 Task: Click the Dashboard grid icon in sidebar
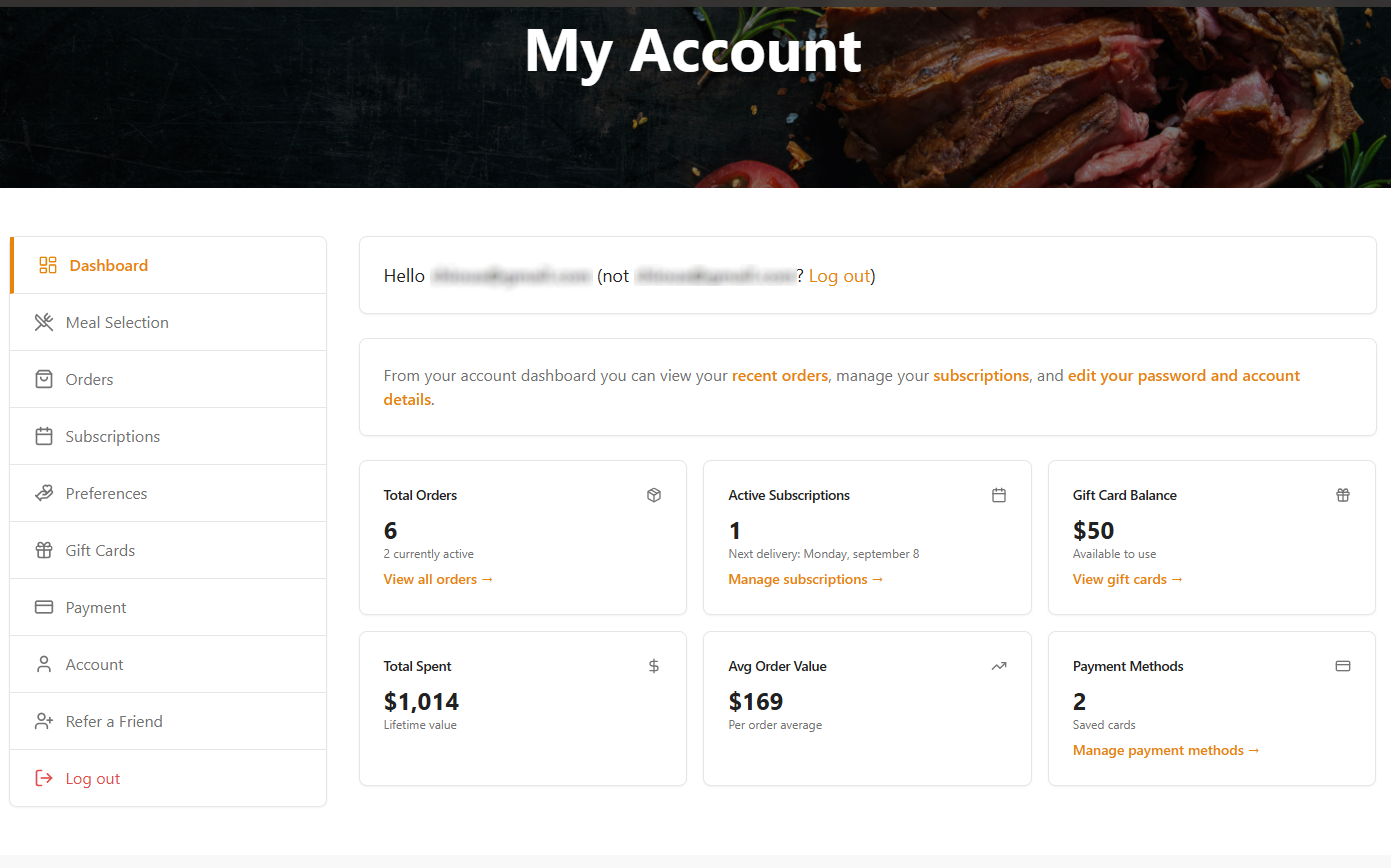tap(48, 265)
